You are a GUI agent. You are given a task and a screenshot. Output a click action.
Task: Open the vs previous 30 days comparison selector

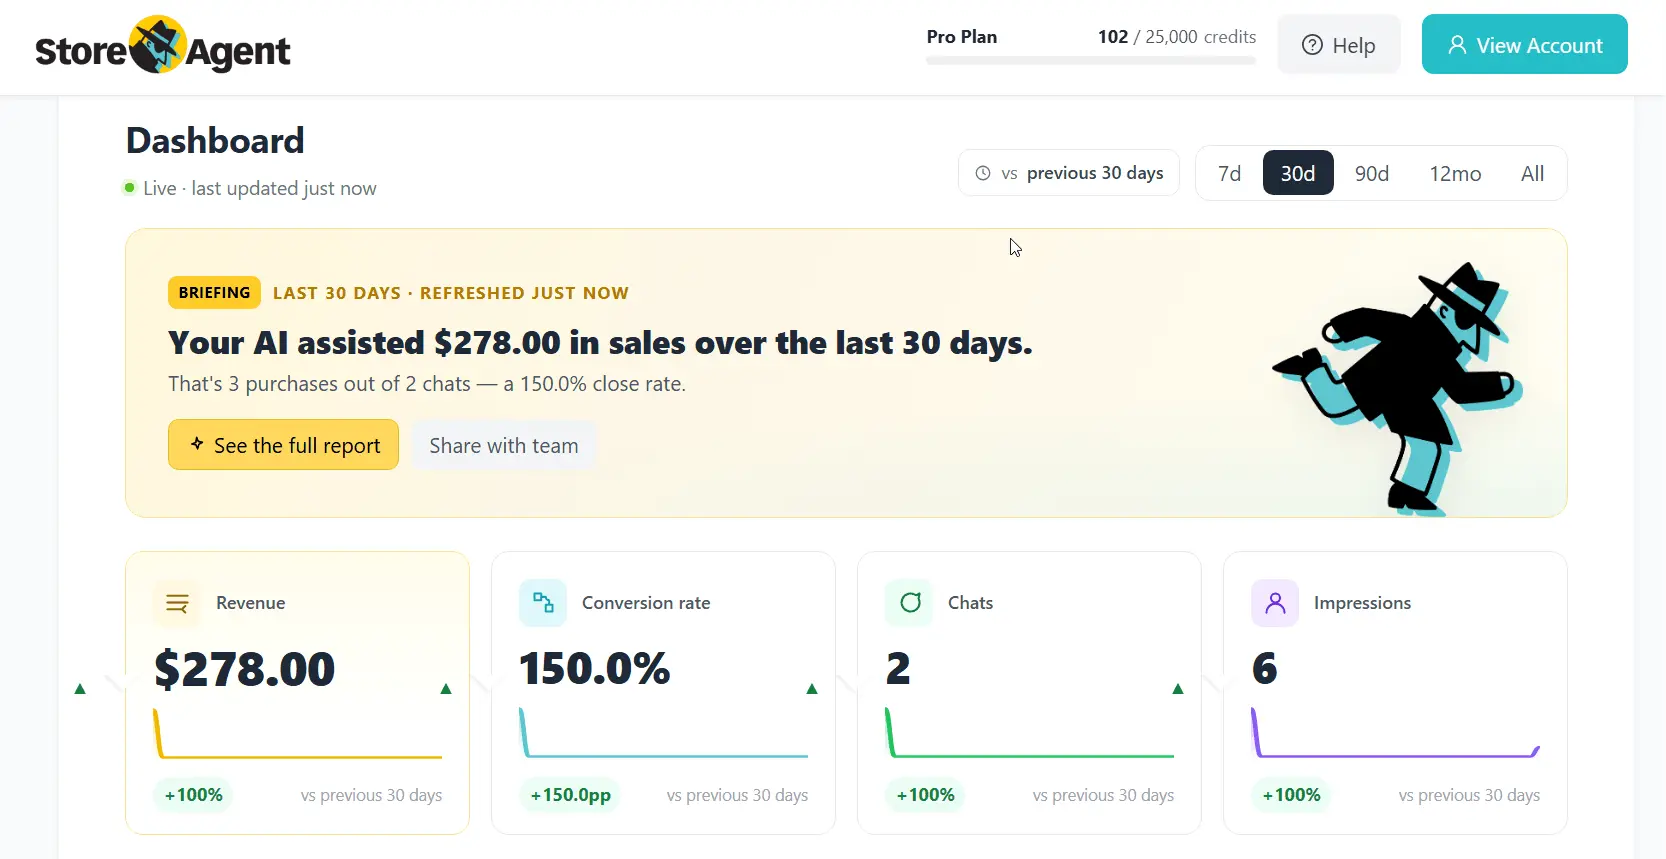pyautogui.click(x=1069, y=173)
